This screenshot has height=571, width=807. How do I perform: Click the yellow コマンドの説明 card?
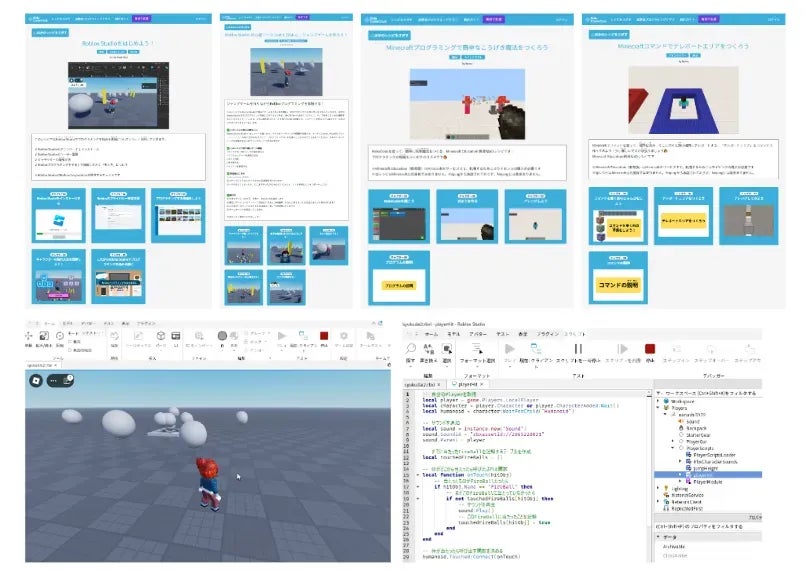pyautogui.click(x=618, y=285)
